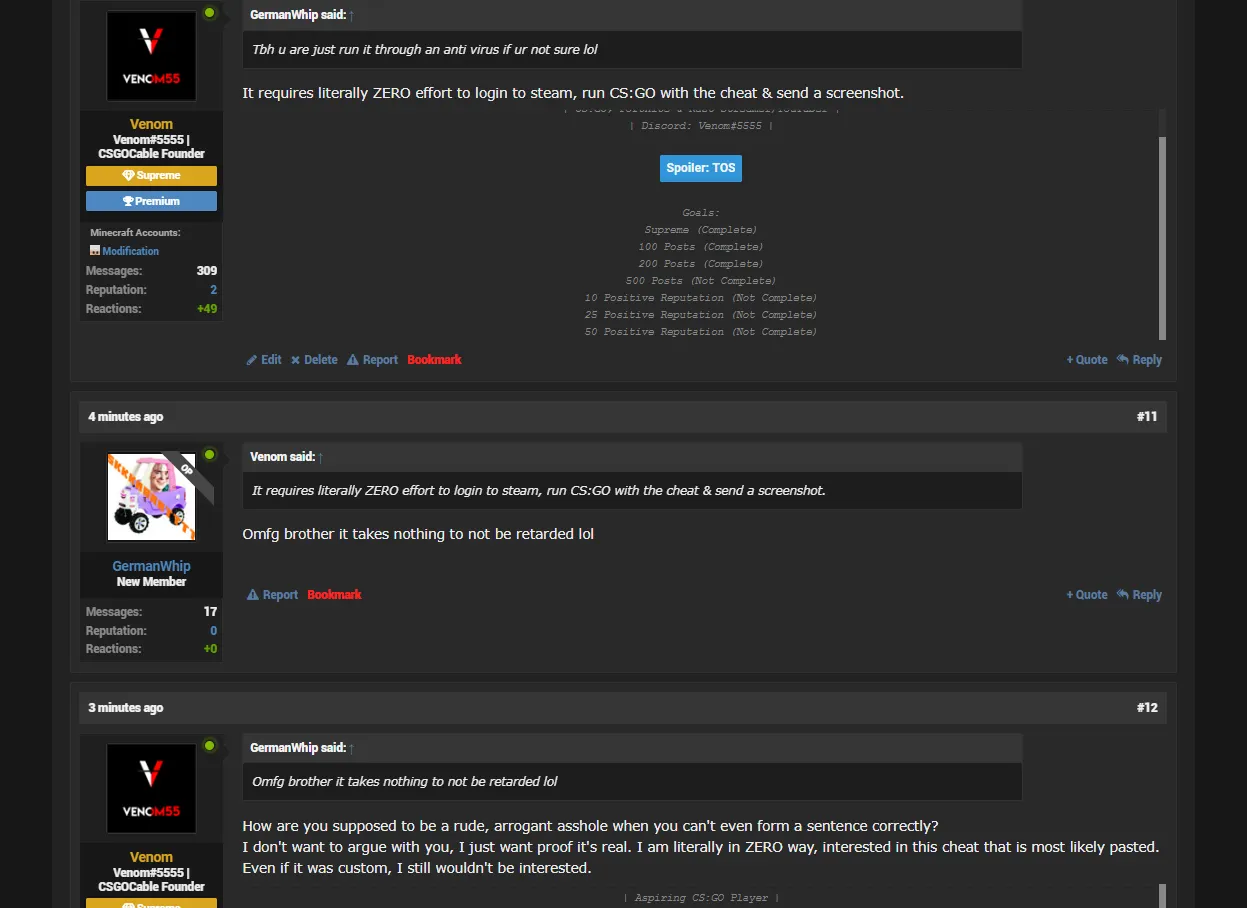The width and height of the screenshot is (1247, 908).
Task: Jump to quoted post via the arrow after 'GermanWhip said:' at top
Action: tap(351, 16)
